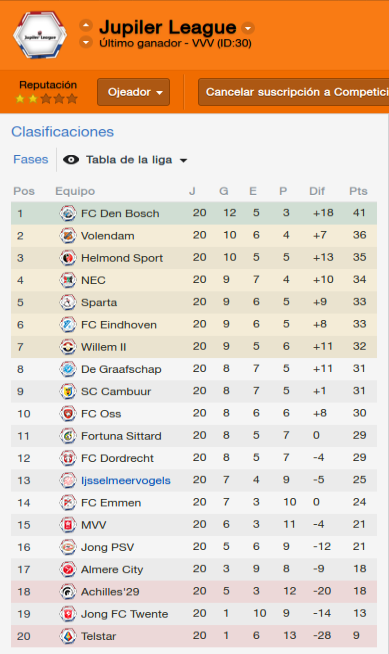389x654 pixels.
Task: Click the Jong PSV club badge
Action: 68,547
